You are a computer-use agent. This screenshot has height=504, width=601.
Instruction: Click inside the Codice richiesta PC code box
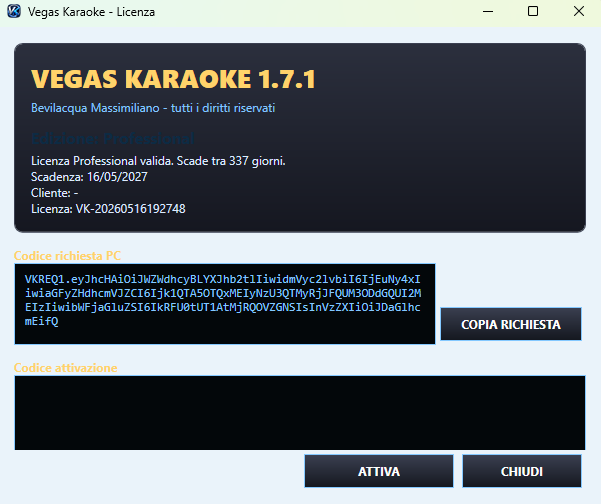tap(225, 304)
